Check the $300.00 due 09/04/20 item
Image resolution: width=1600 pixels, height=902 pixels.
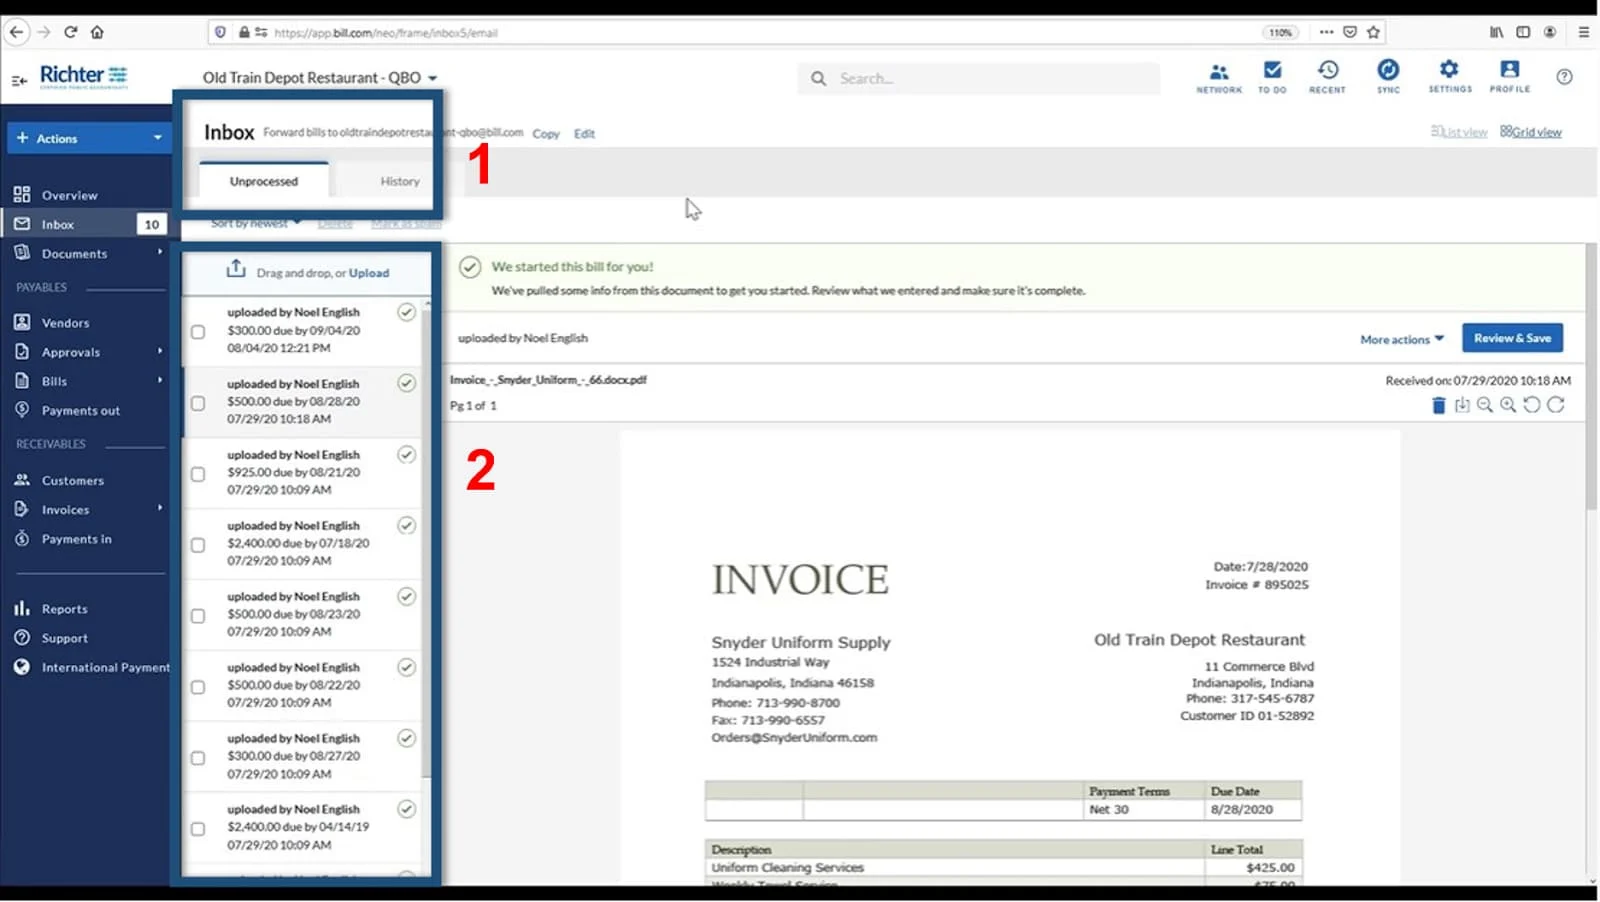point(198,332)
